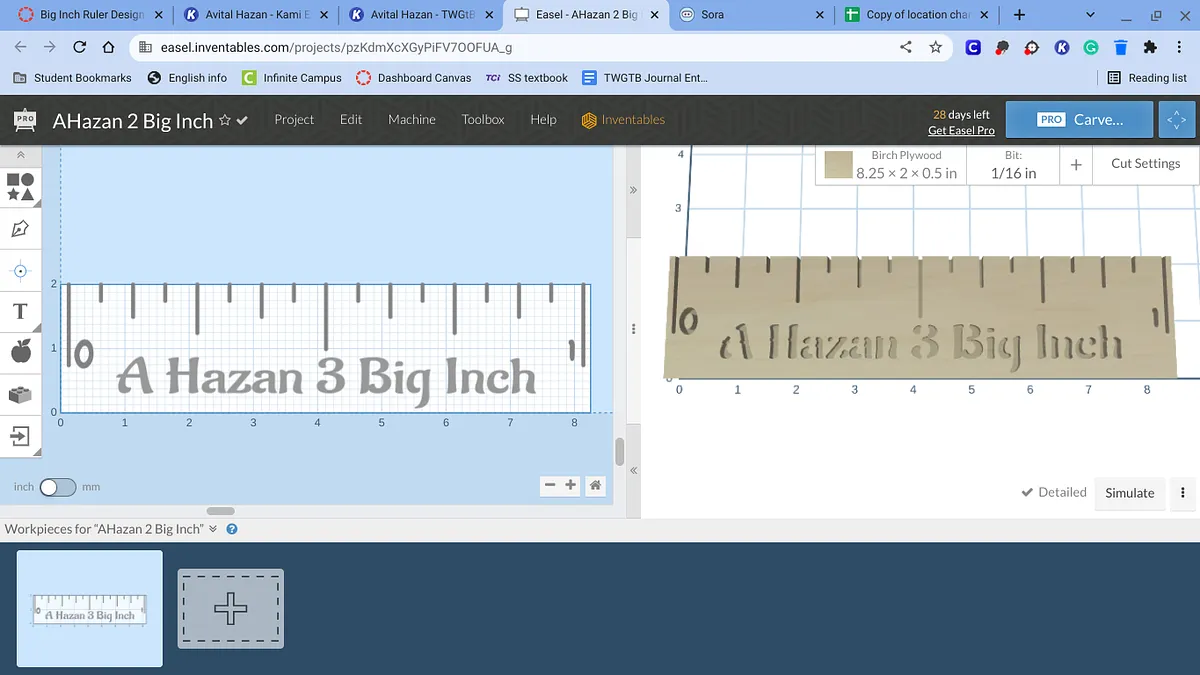1200x675 pixels.
Task: Open the apple icon library
Action: (20, 351)
